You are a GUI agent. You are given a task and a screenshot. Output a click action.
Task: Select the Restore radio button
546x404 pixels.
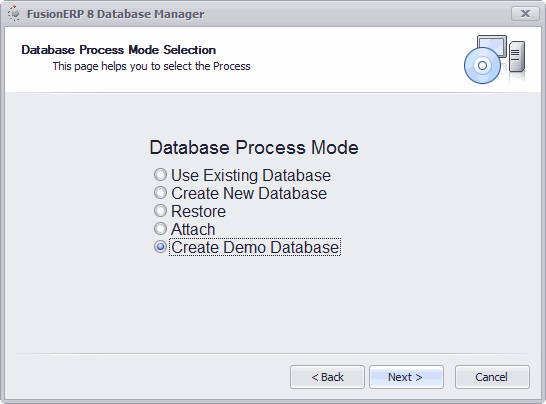click(x=160, y=211)
